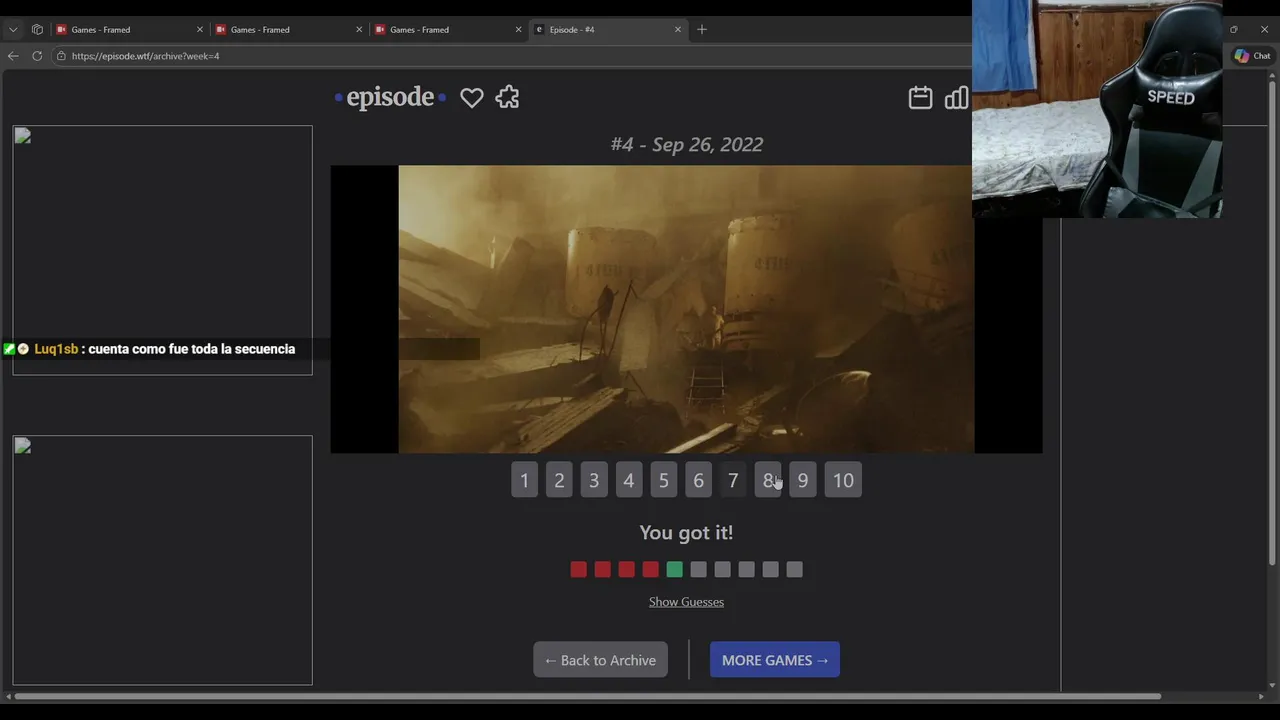Show frame 6
This screenshot has width=1280, height=720.
coord(698,480)
